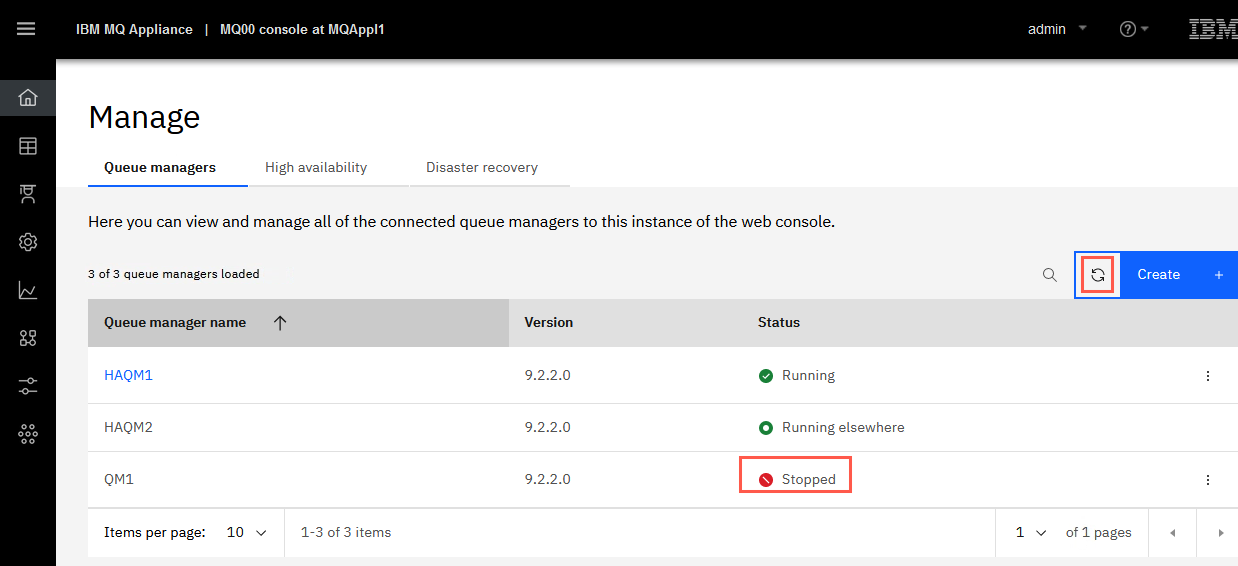Click the IBM MQ Appliance header title

pyautogui.click(x=134, y=29)
